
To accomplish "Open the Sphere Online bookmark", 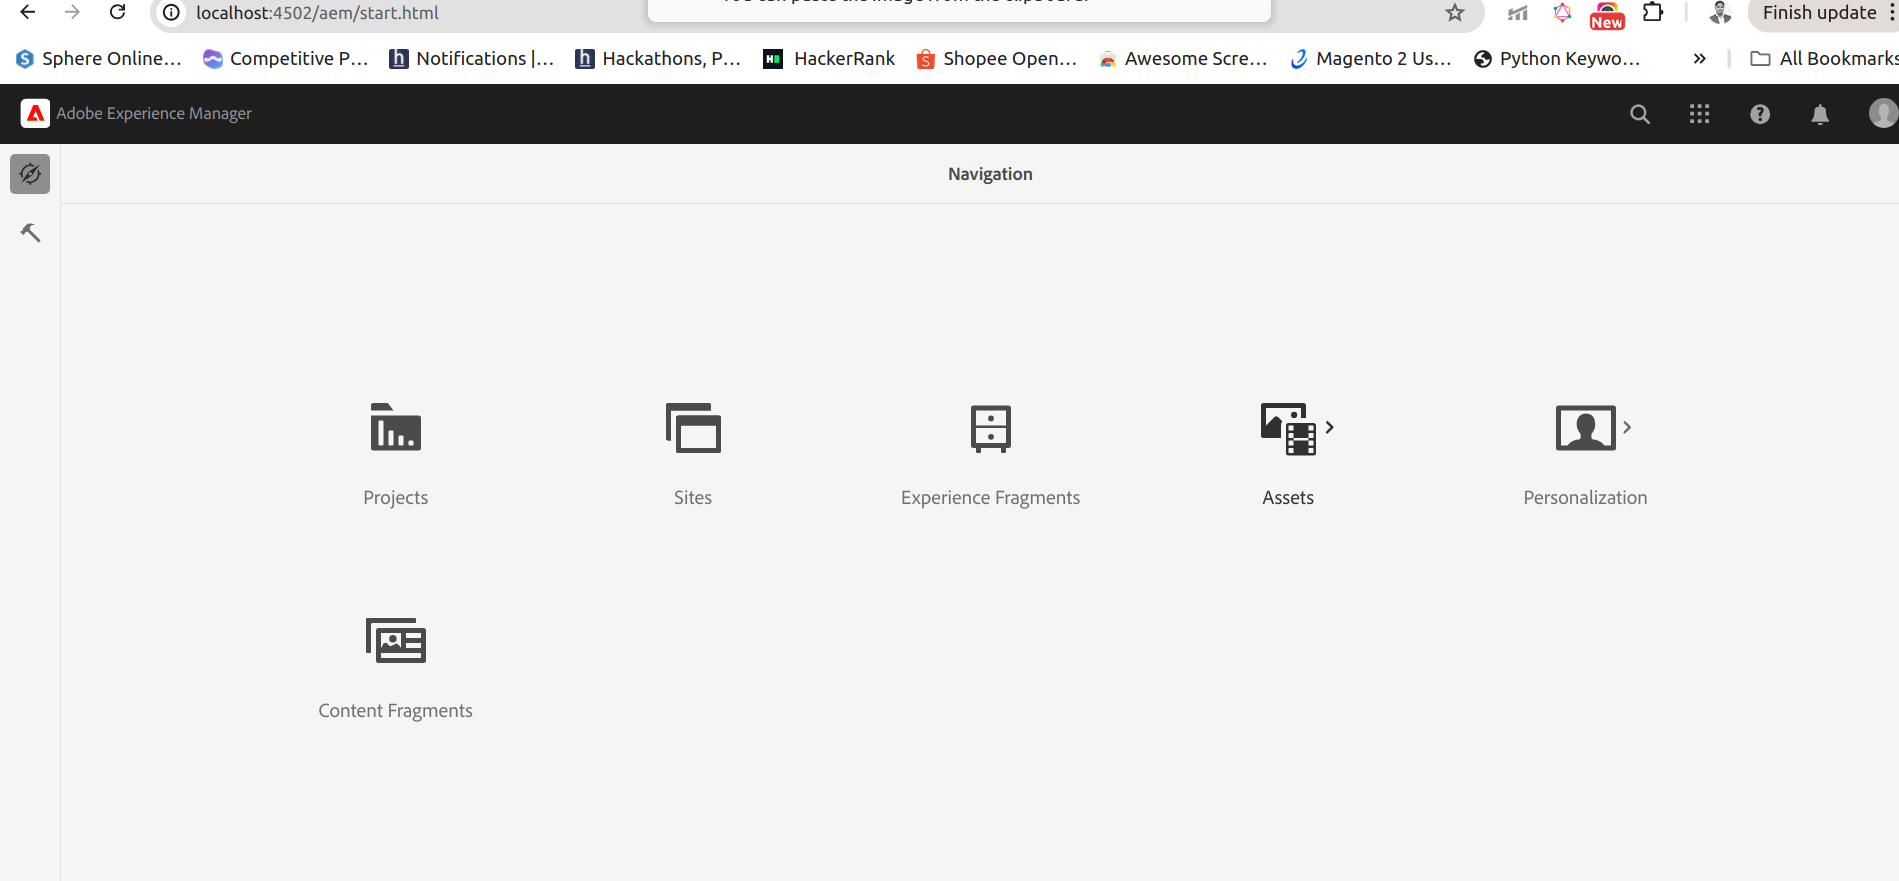I will click(x=99, y=59).
